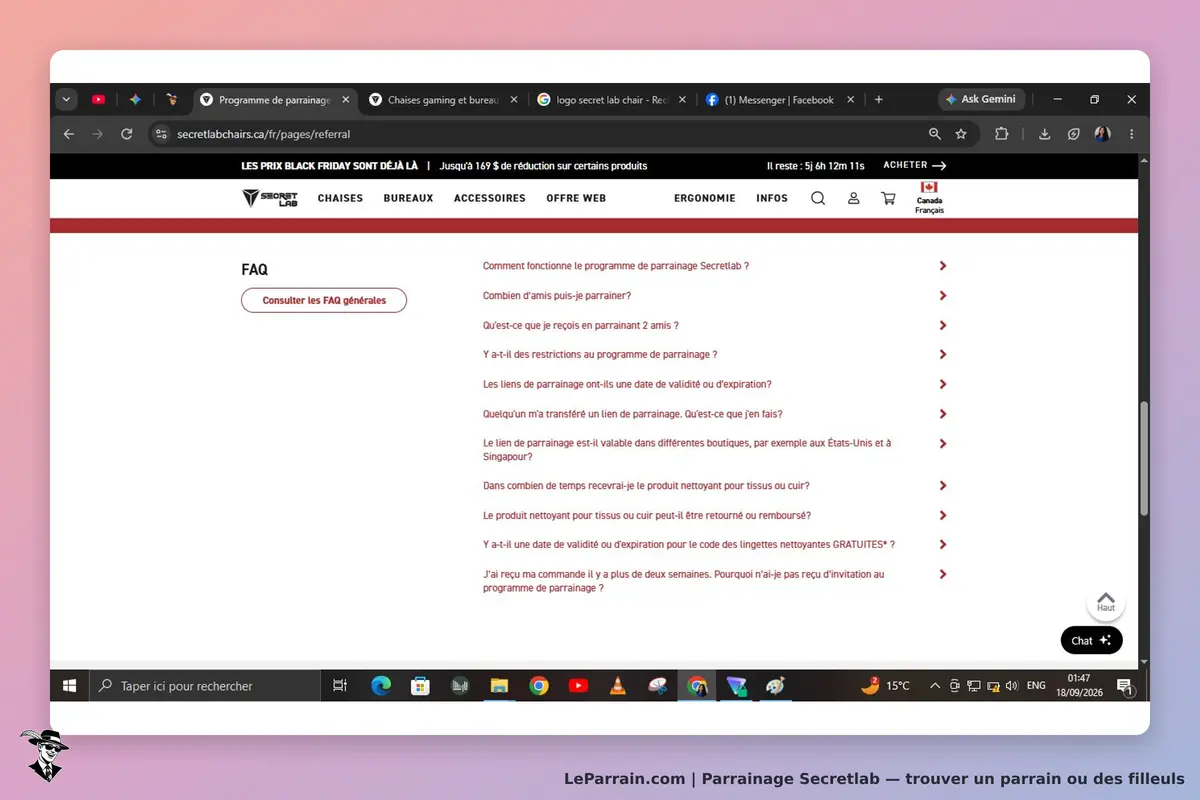Open the OFFRE WEB menu
This screenshot has width=1200, height=800.
576,198
